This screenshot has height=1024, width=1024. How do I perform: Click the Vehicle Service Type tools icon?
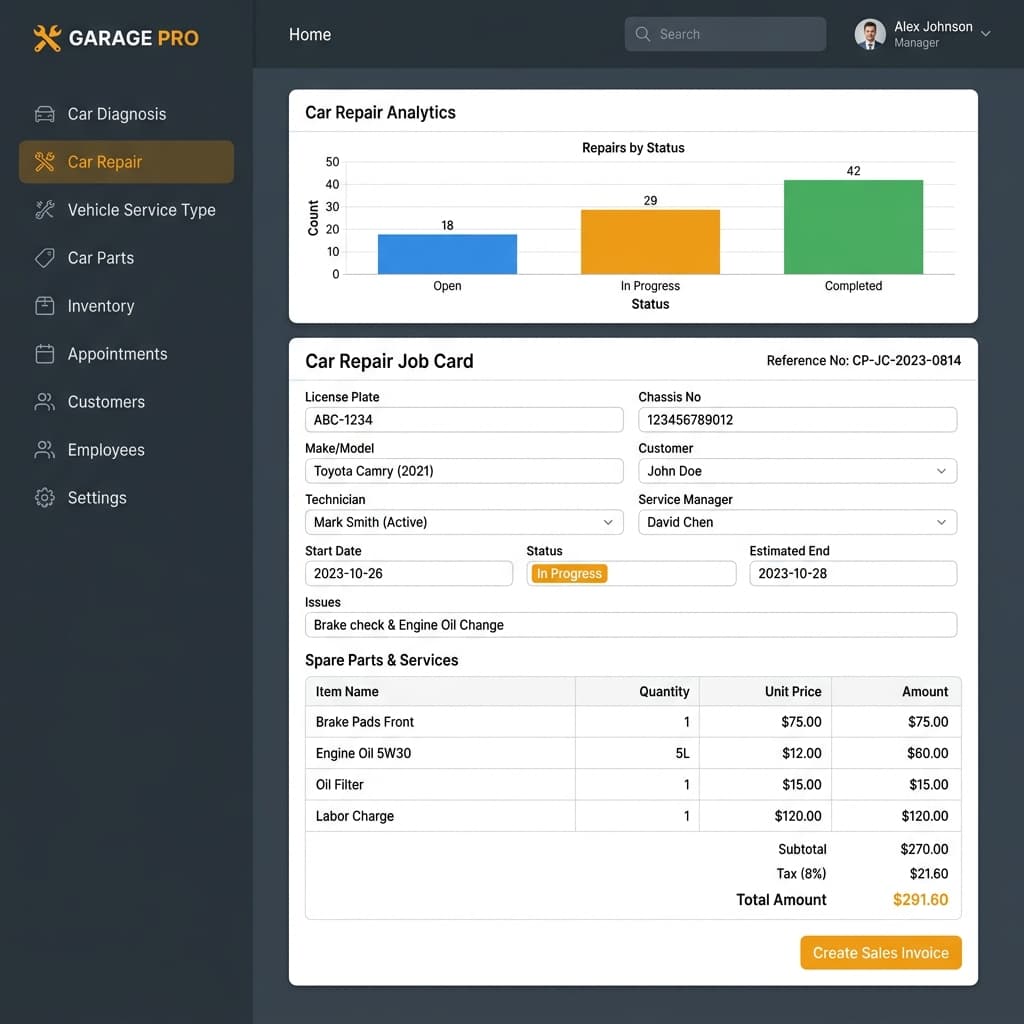(44, 210)
